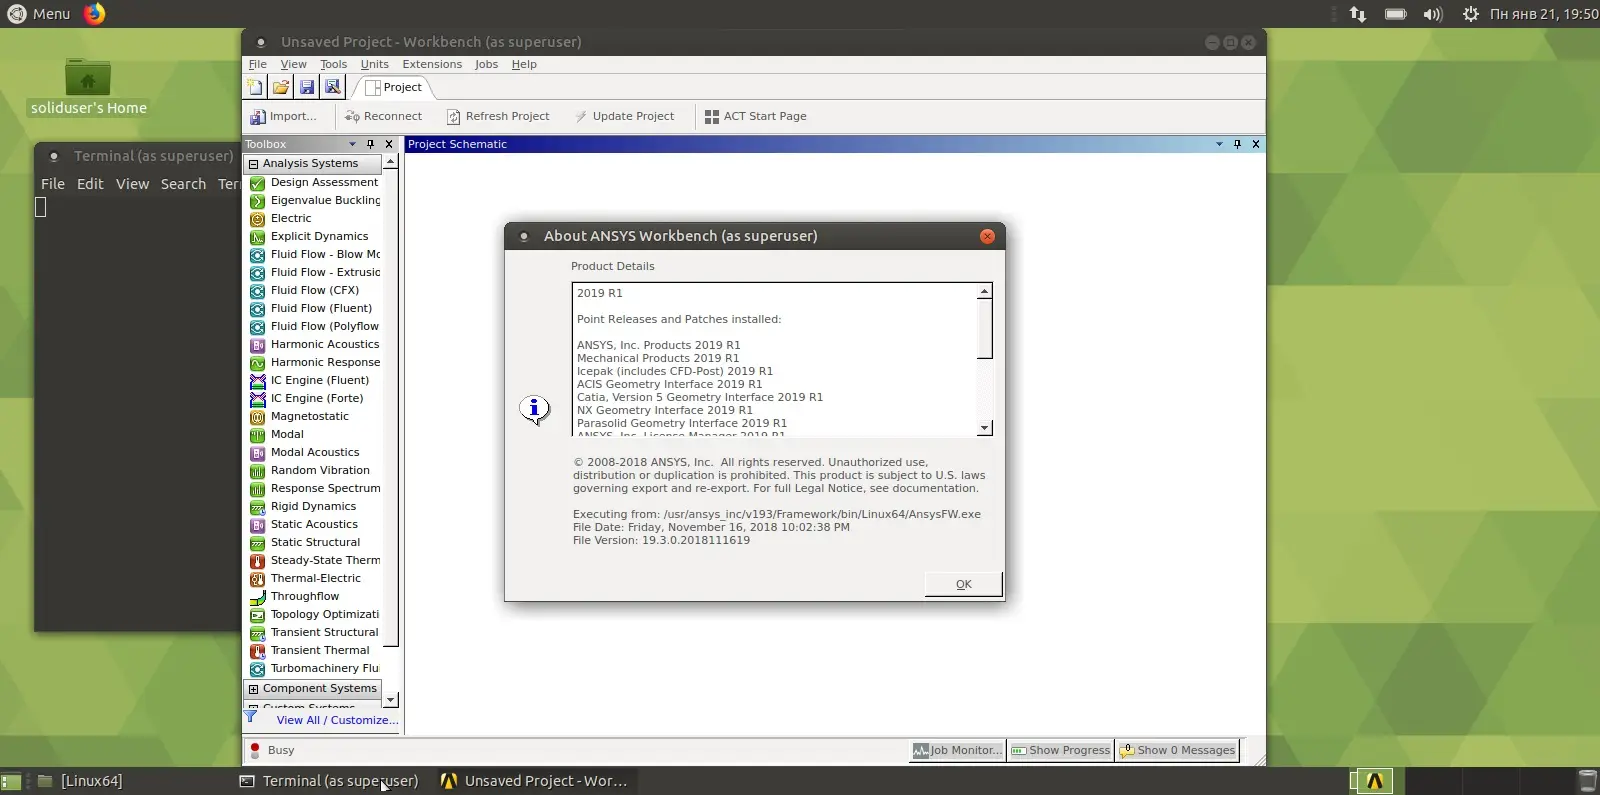The width and height of the screenshot is (1600, 795).
Task: Click the Thermal-Electric icon
Action: 257,579
